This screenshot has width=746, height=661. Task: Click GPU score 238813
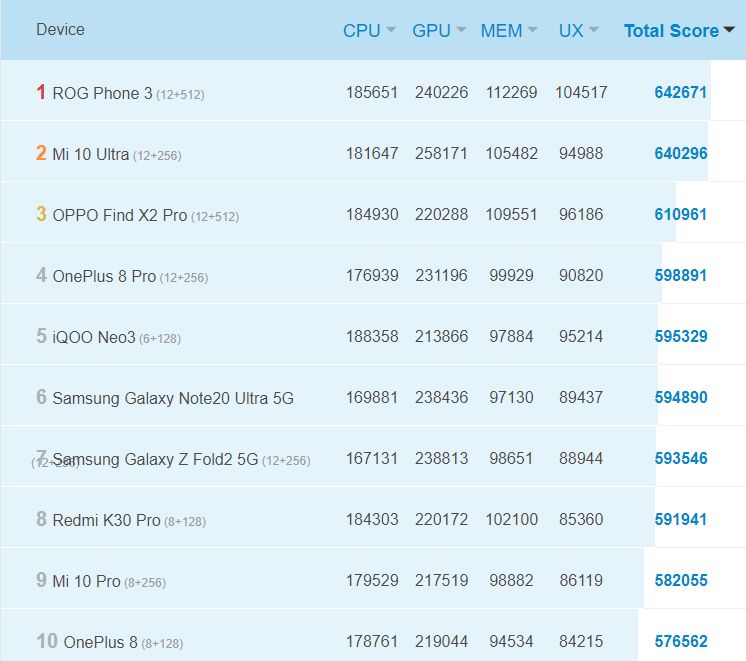pyautogui.click(x=442, y=458)
